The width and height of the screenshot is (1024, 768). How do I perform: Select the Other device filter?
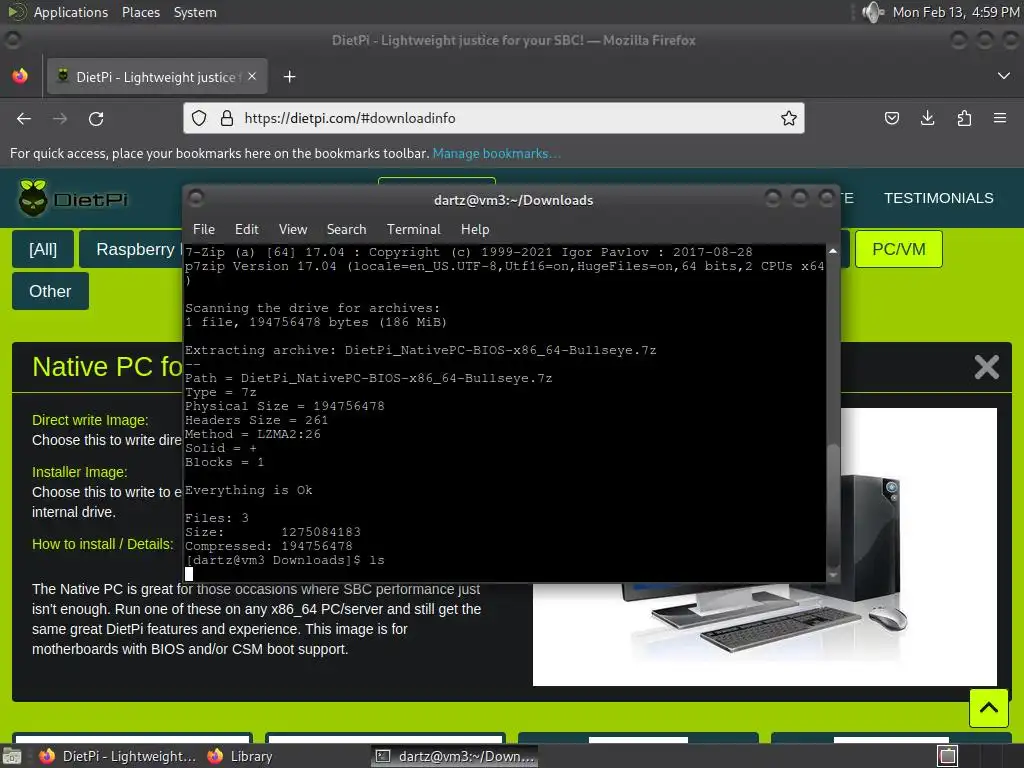(x=50, y=291)
